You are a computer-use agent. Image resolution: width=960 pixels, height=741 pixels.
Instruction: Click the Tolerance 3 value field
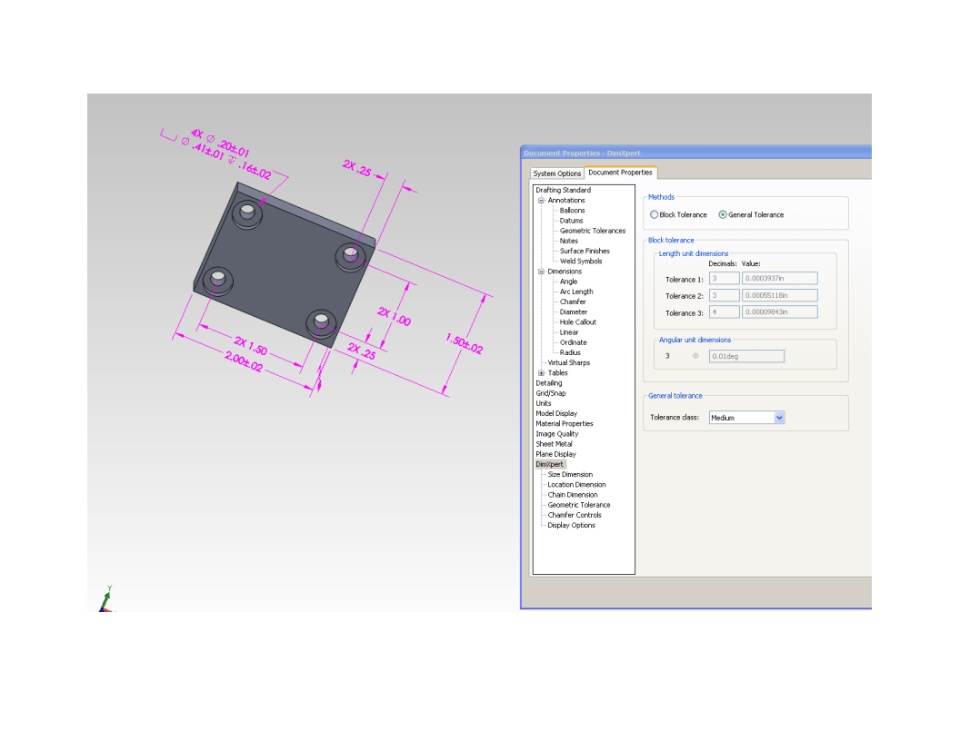pyautogui.click(x=779, y=312)
